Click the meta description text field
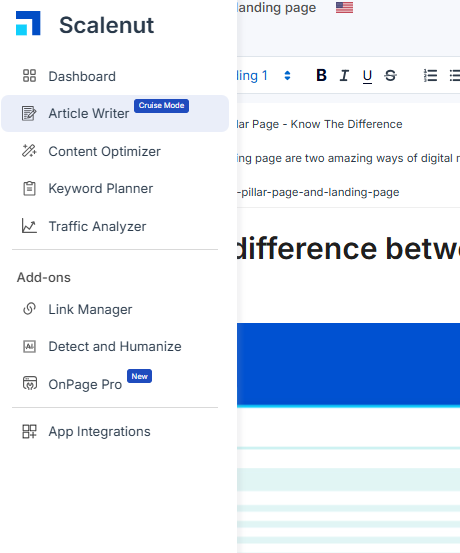The width and height of the screenshot is (460, 553). coord(349,158)
